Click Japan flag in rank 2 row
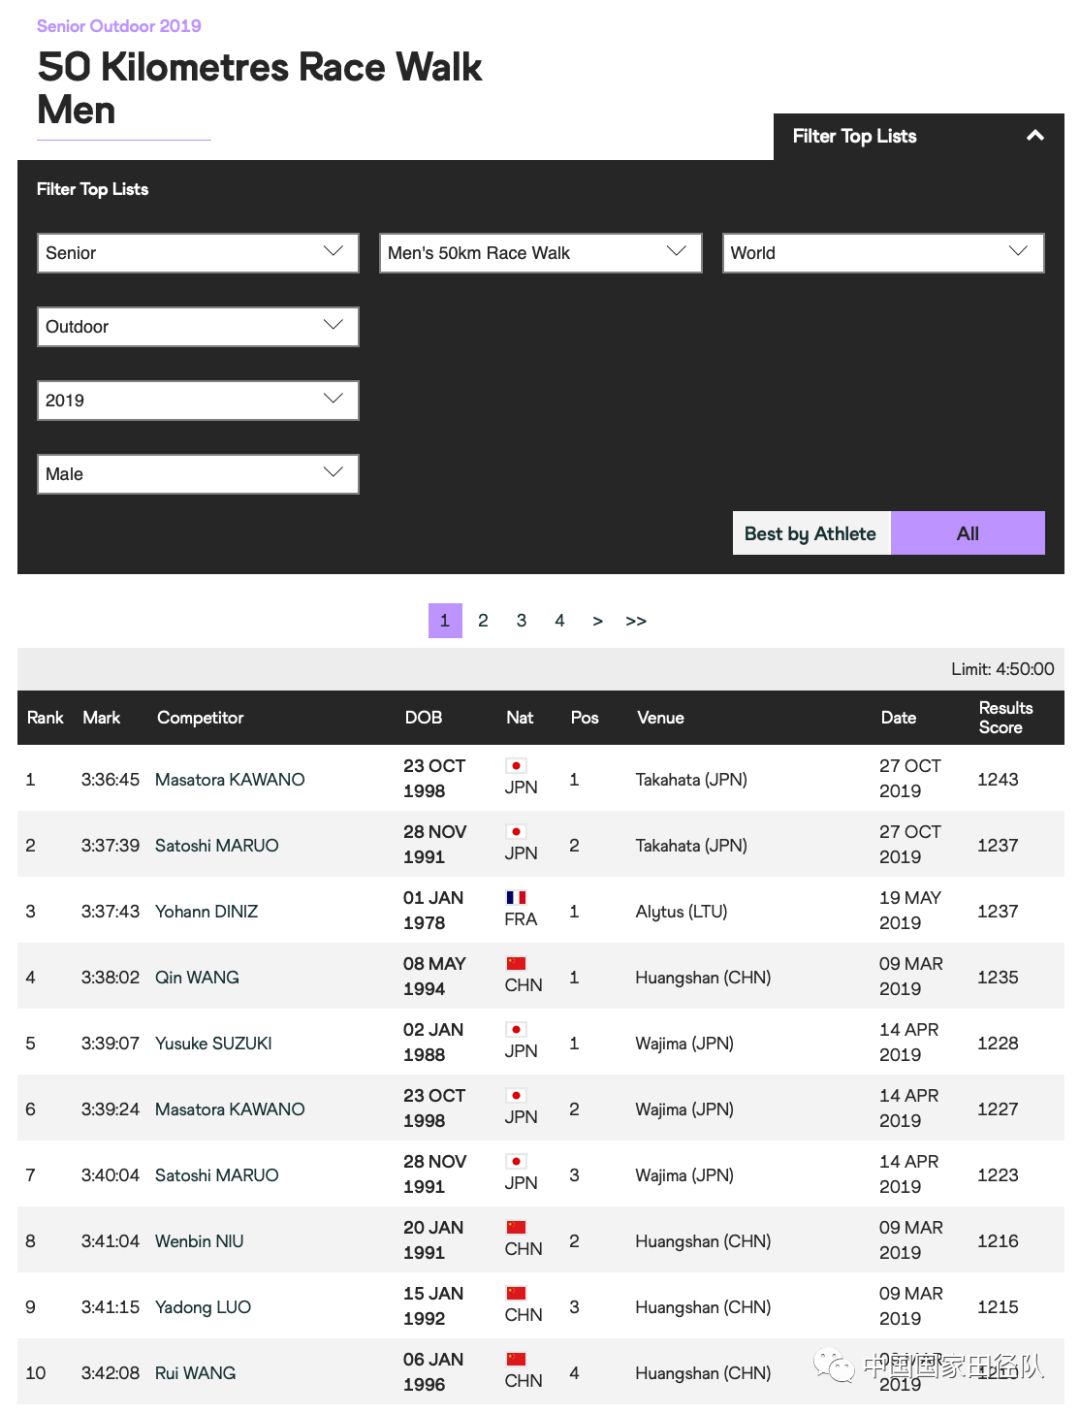 [x=516, y=831]
